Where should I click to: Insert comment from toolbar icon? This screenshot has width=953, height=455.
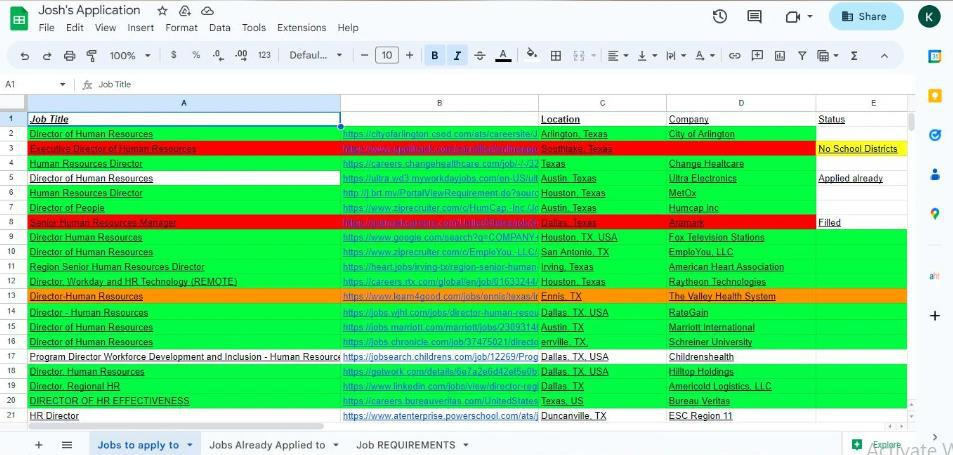[757, 56]
